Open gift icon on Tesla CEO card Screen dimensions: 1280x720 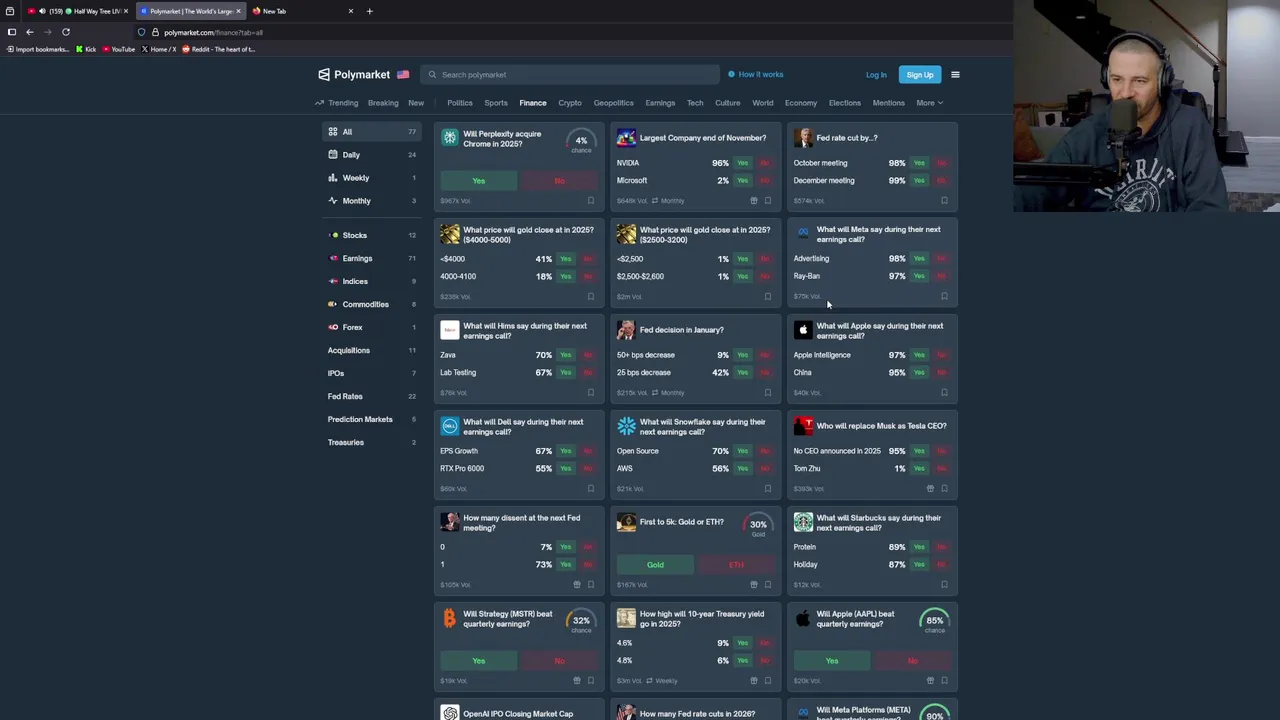[930, 489]
